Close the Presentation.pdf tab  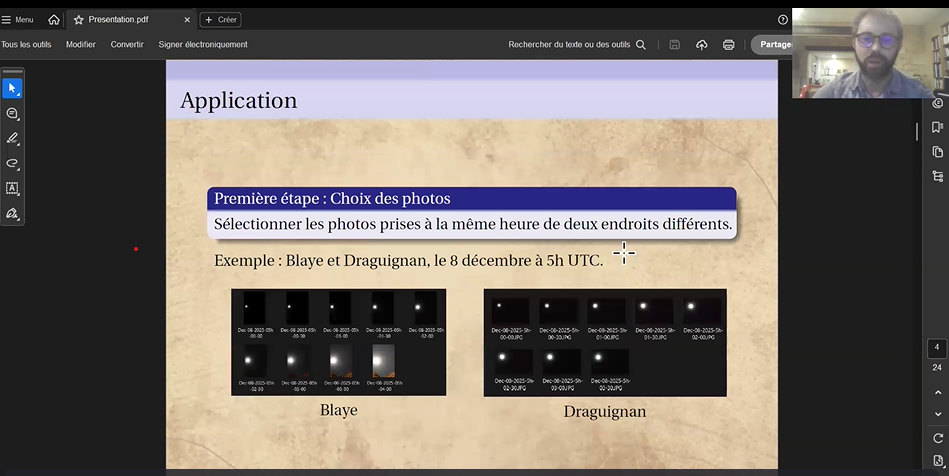(186, 20)
